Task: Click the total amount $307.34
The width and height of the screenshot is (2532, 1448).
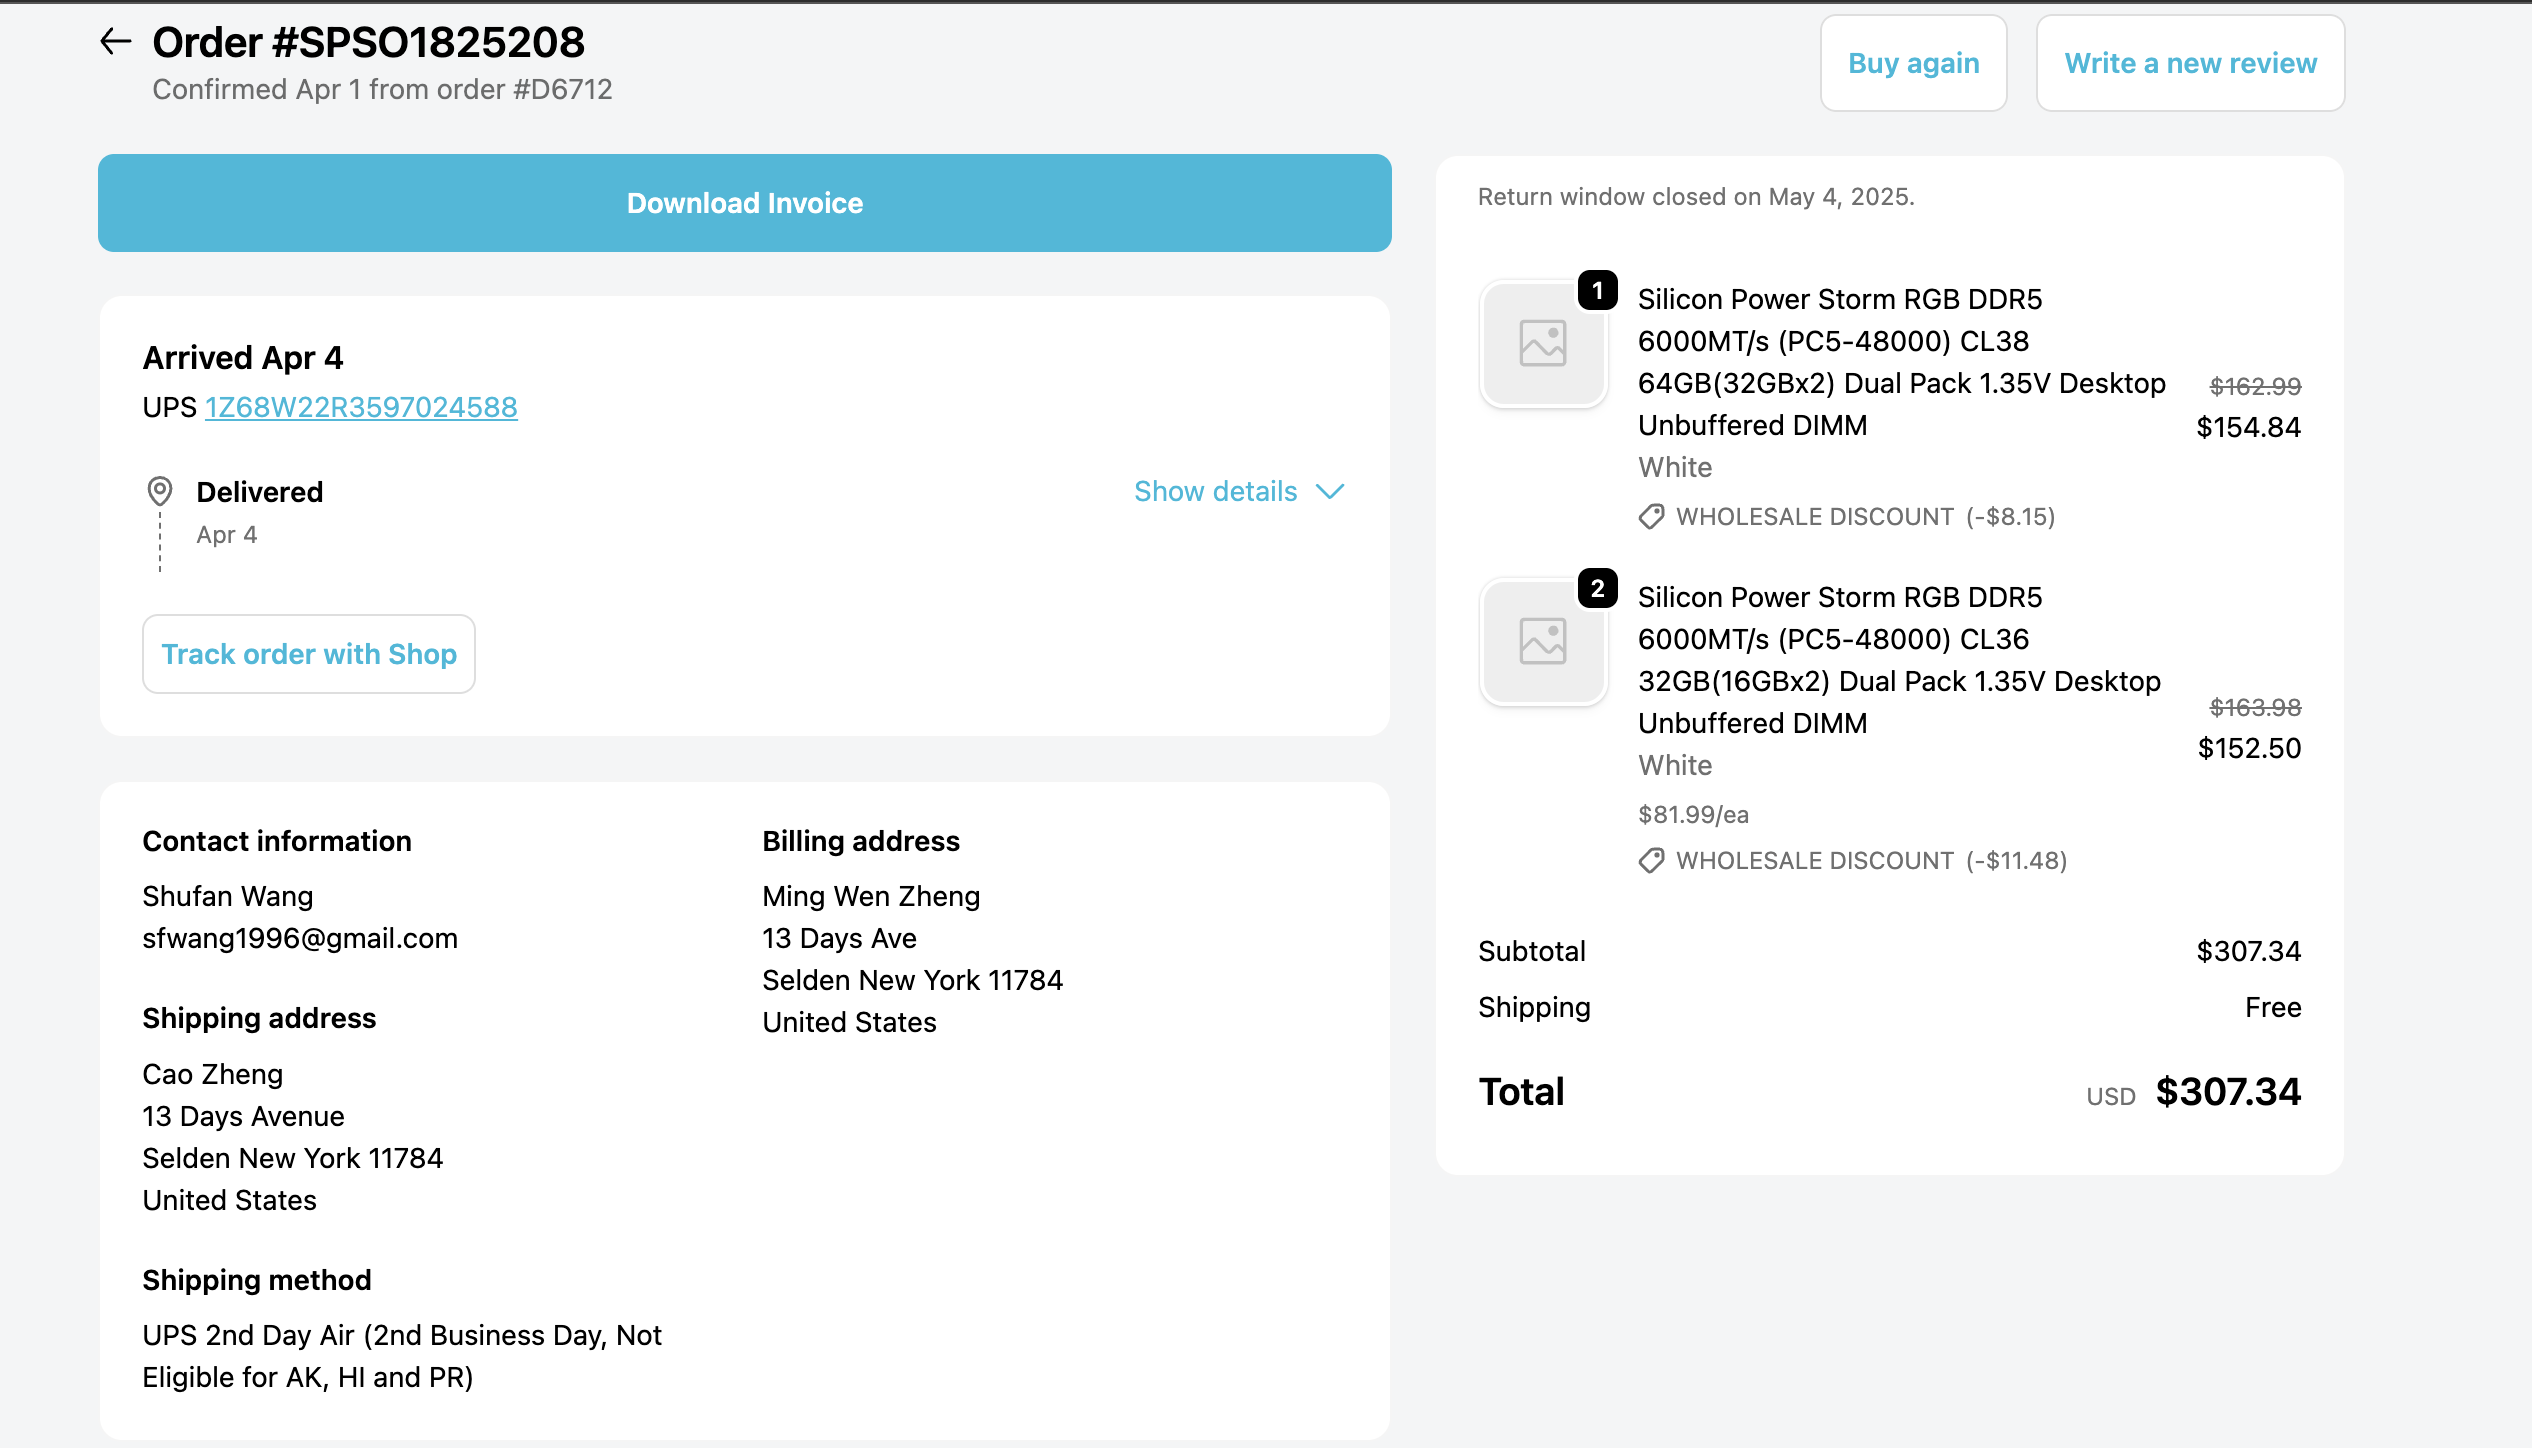Action: click(2228, 1092)
